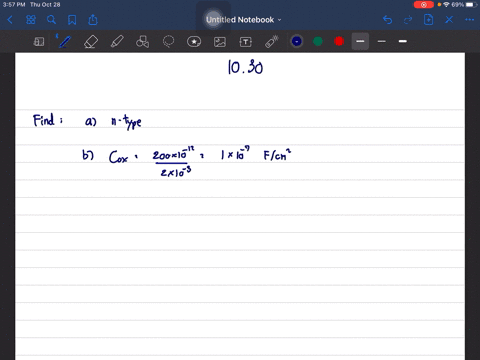Open the Elements sticker tool

click(194, 42)
